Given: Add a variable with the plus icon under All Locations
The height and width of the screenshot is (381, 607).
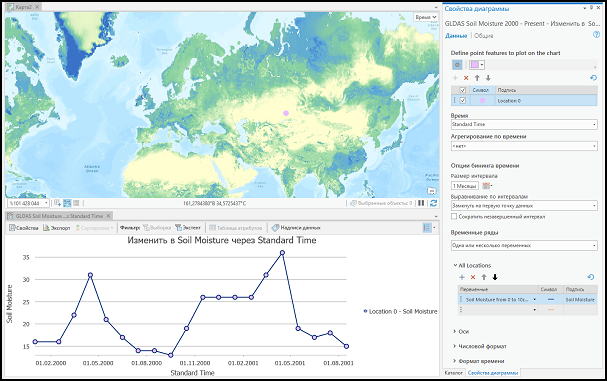Looking at the screenshot, I should click(462, 277).
